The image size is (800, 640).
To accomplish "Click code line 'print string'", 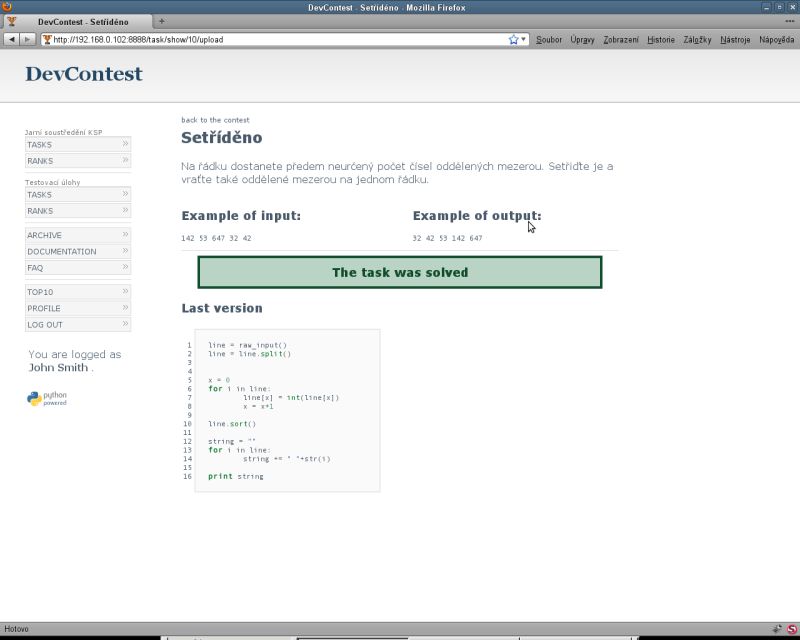I will tap(236, 476).
